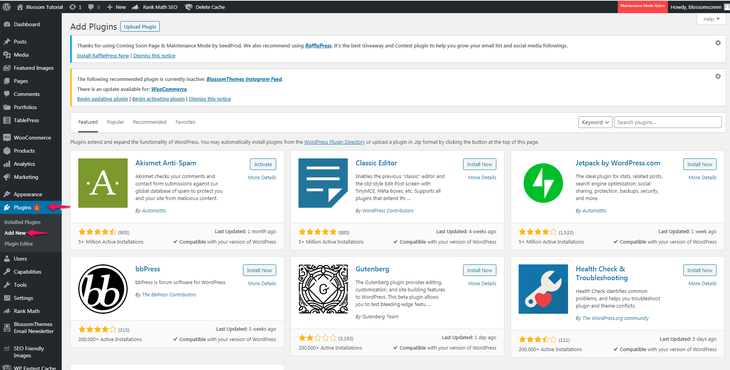Install the Classic Editor plugin now
730x370 pixels.
pyautogui.click(x=480, y=164)
